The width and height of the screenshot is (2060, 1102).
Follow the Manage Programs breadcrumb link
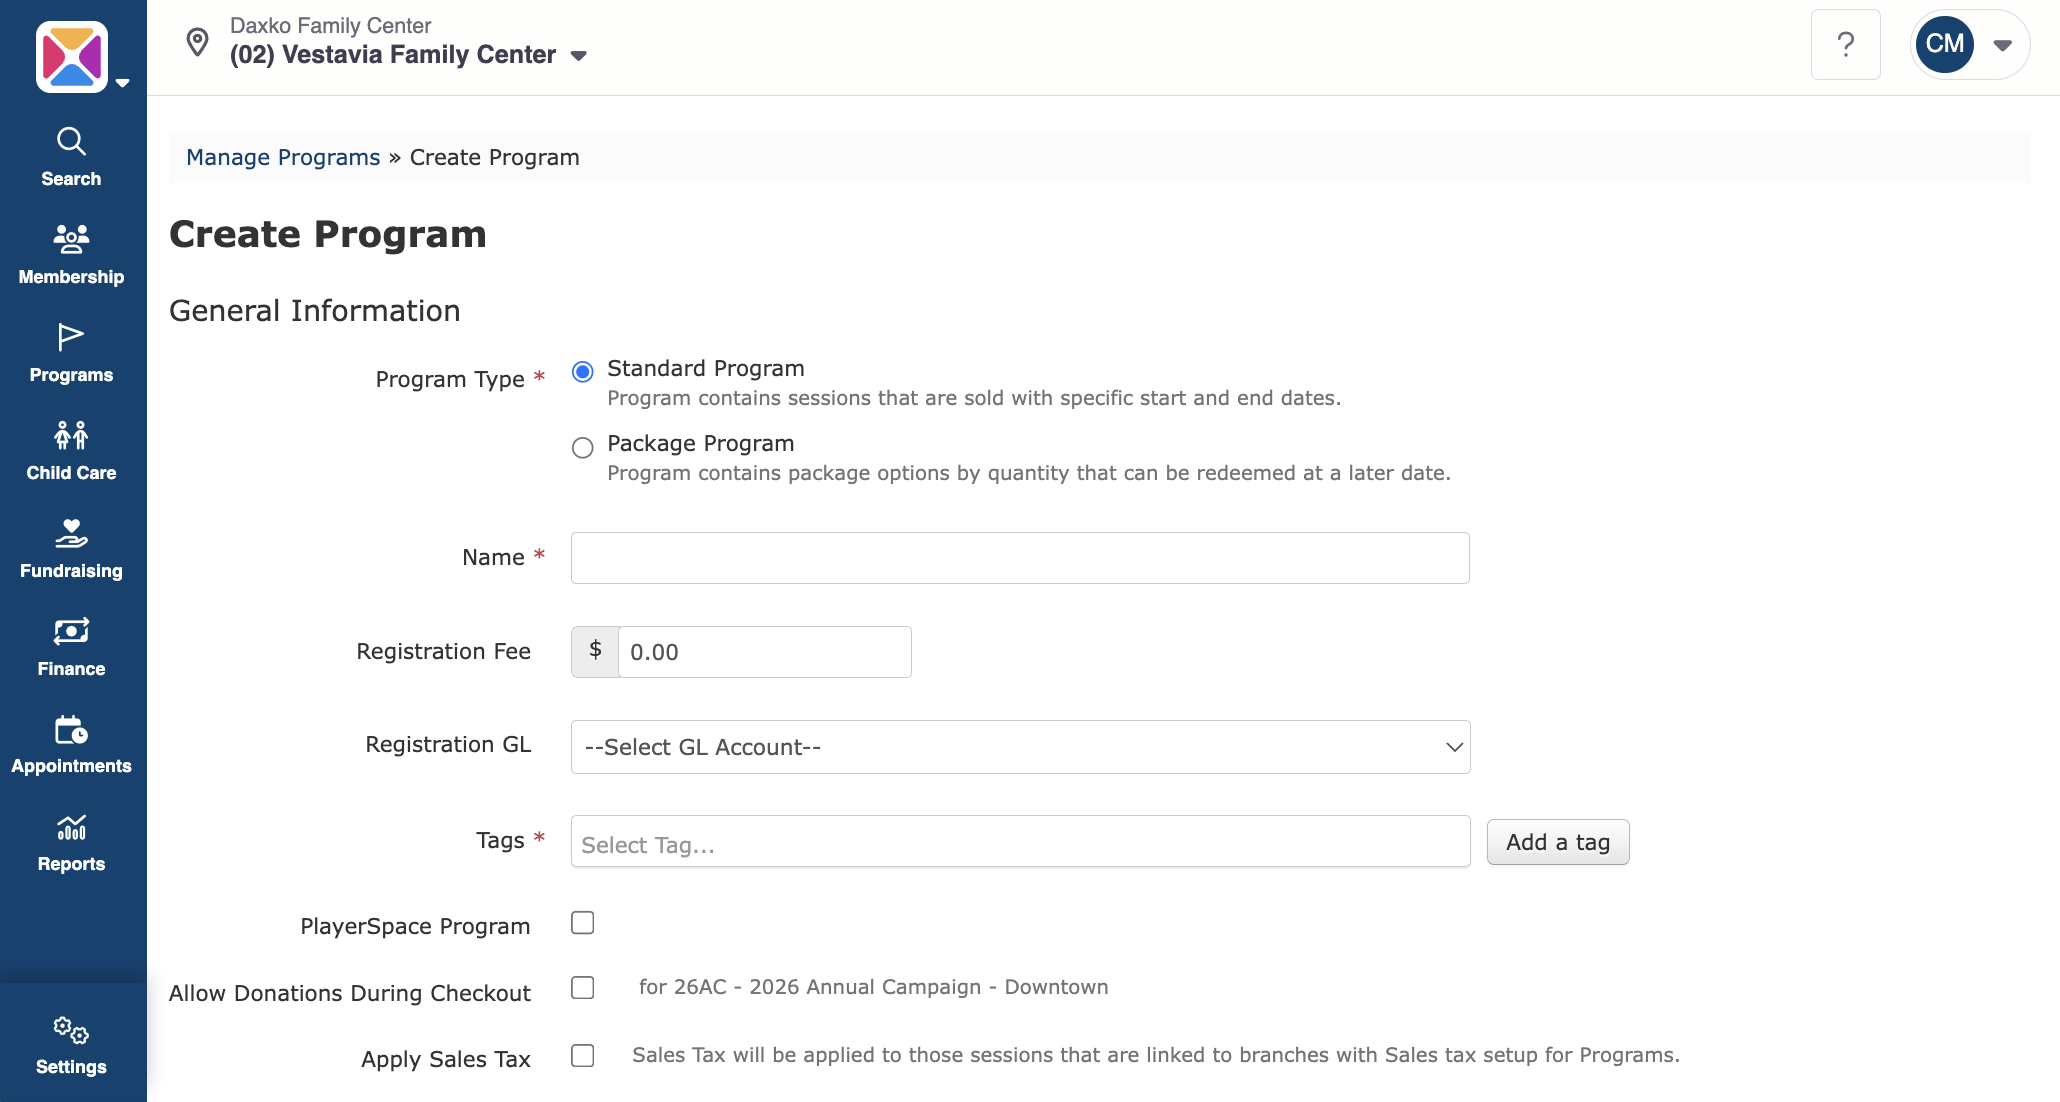pos(283,158)
